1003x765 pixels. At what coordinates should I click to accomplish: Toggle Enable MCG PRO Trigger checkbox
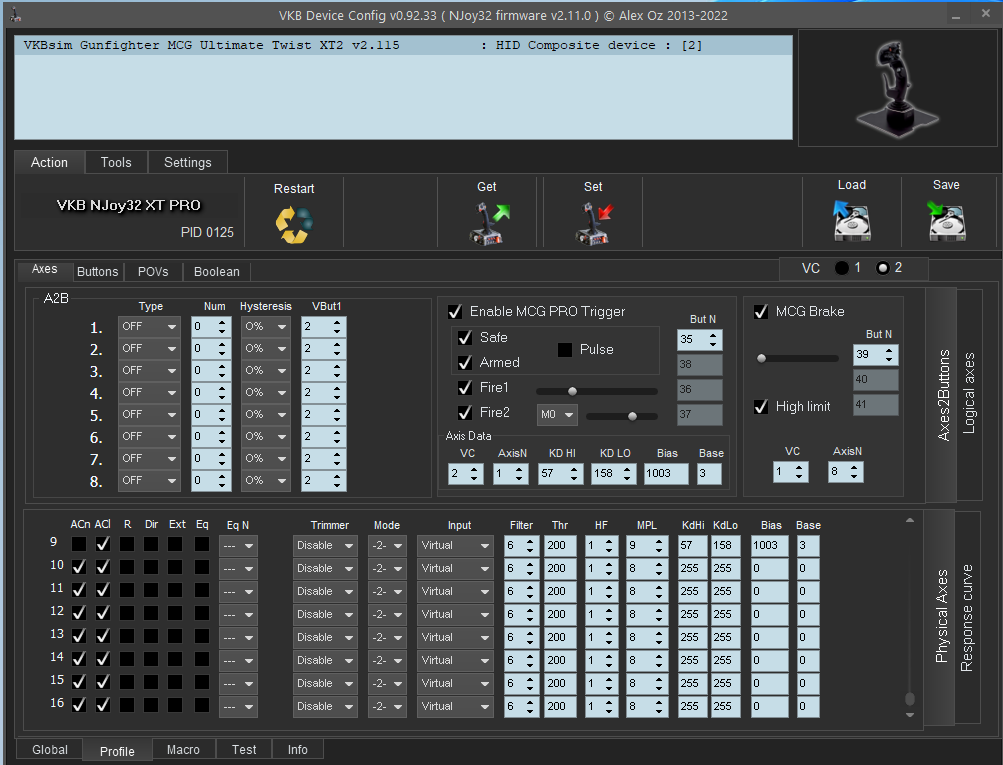point(455,312)
